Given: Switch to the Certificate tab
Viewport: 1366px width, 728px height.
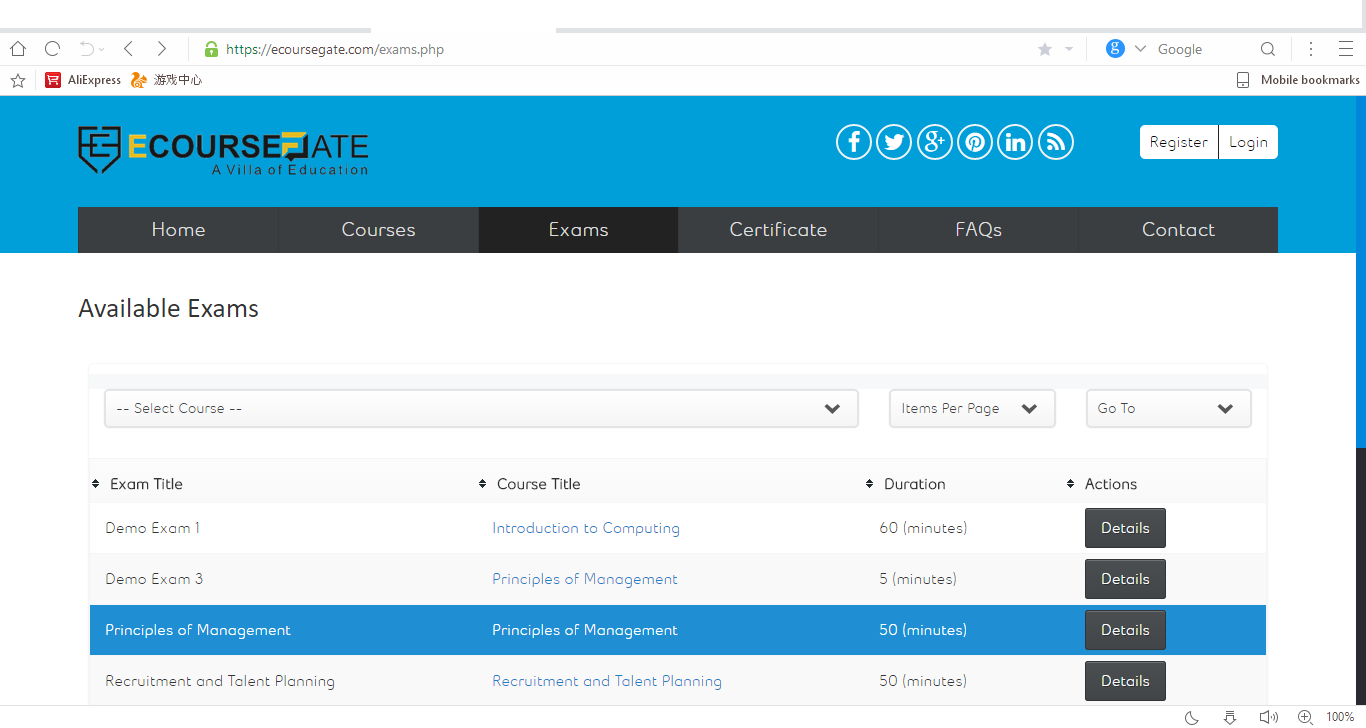Looking at the screenshot, I should pyautogui.click(x=778, y=229).
